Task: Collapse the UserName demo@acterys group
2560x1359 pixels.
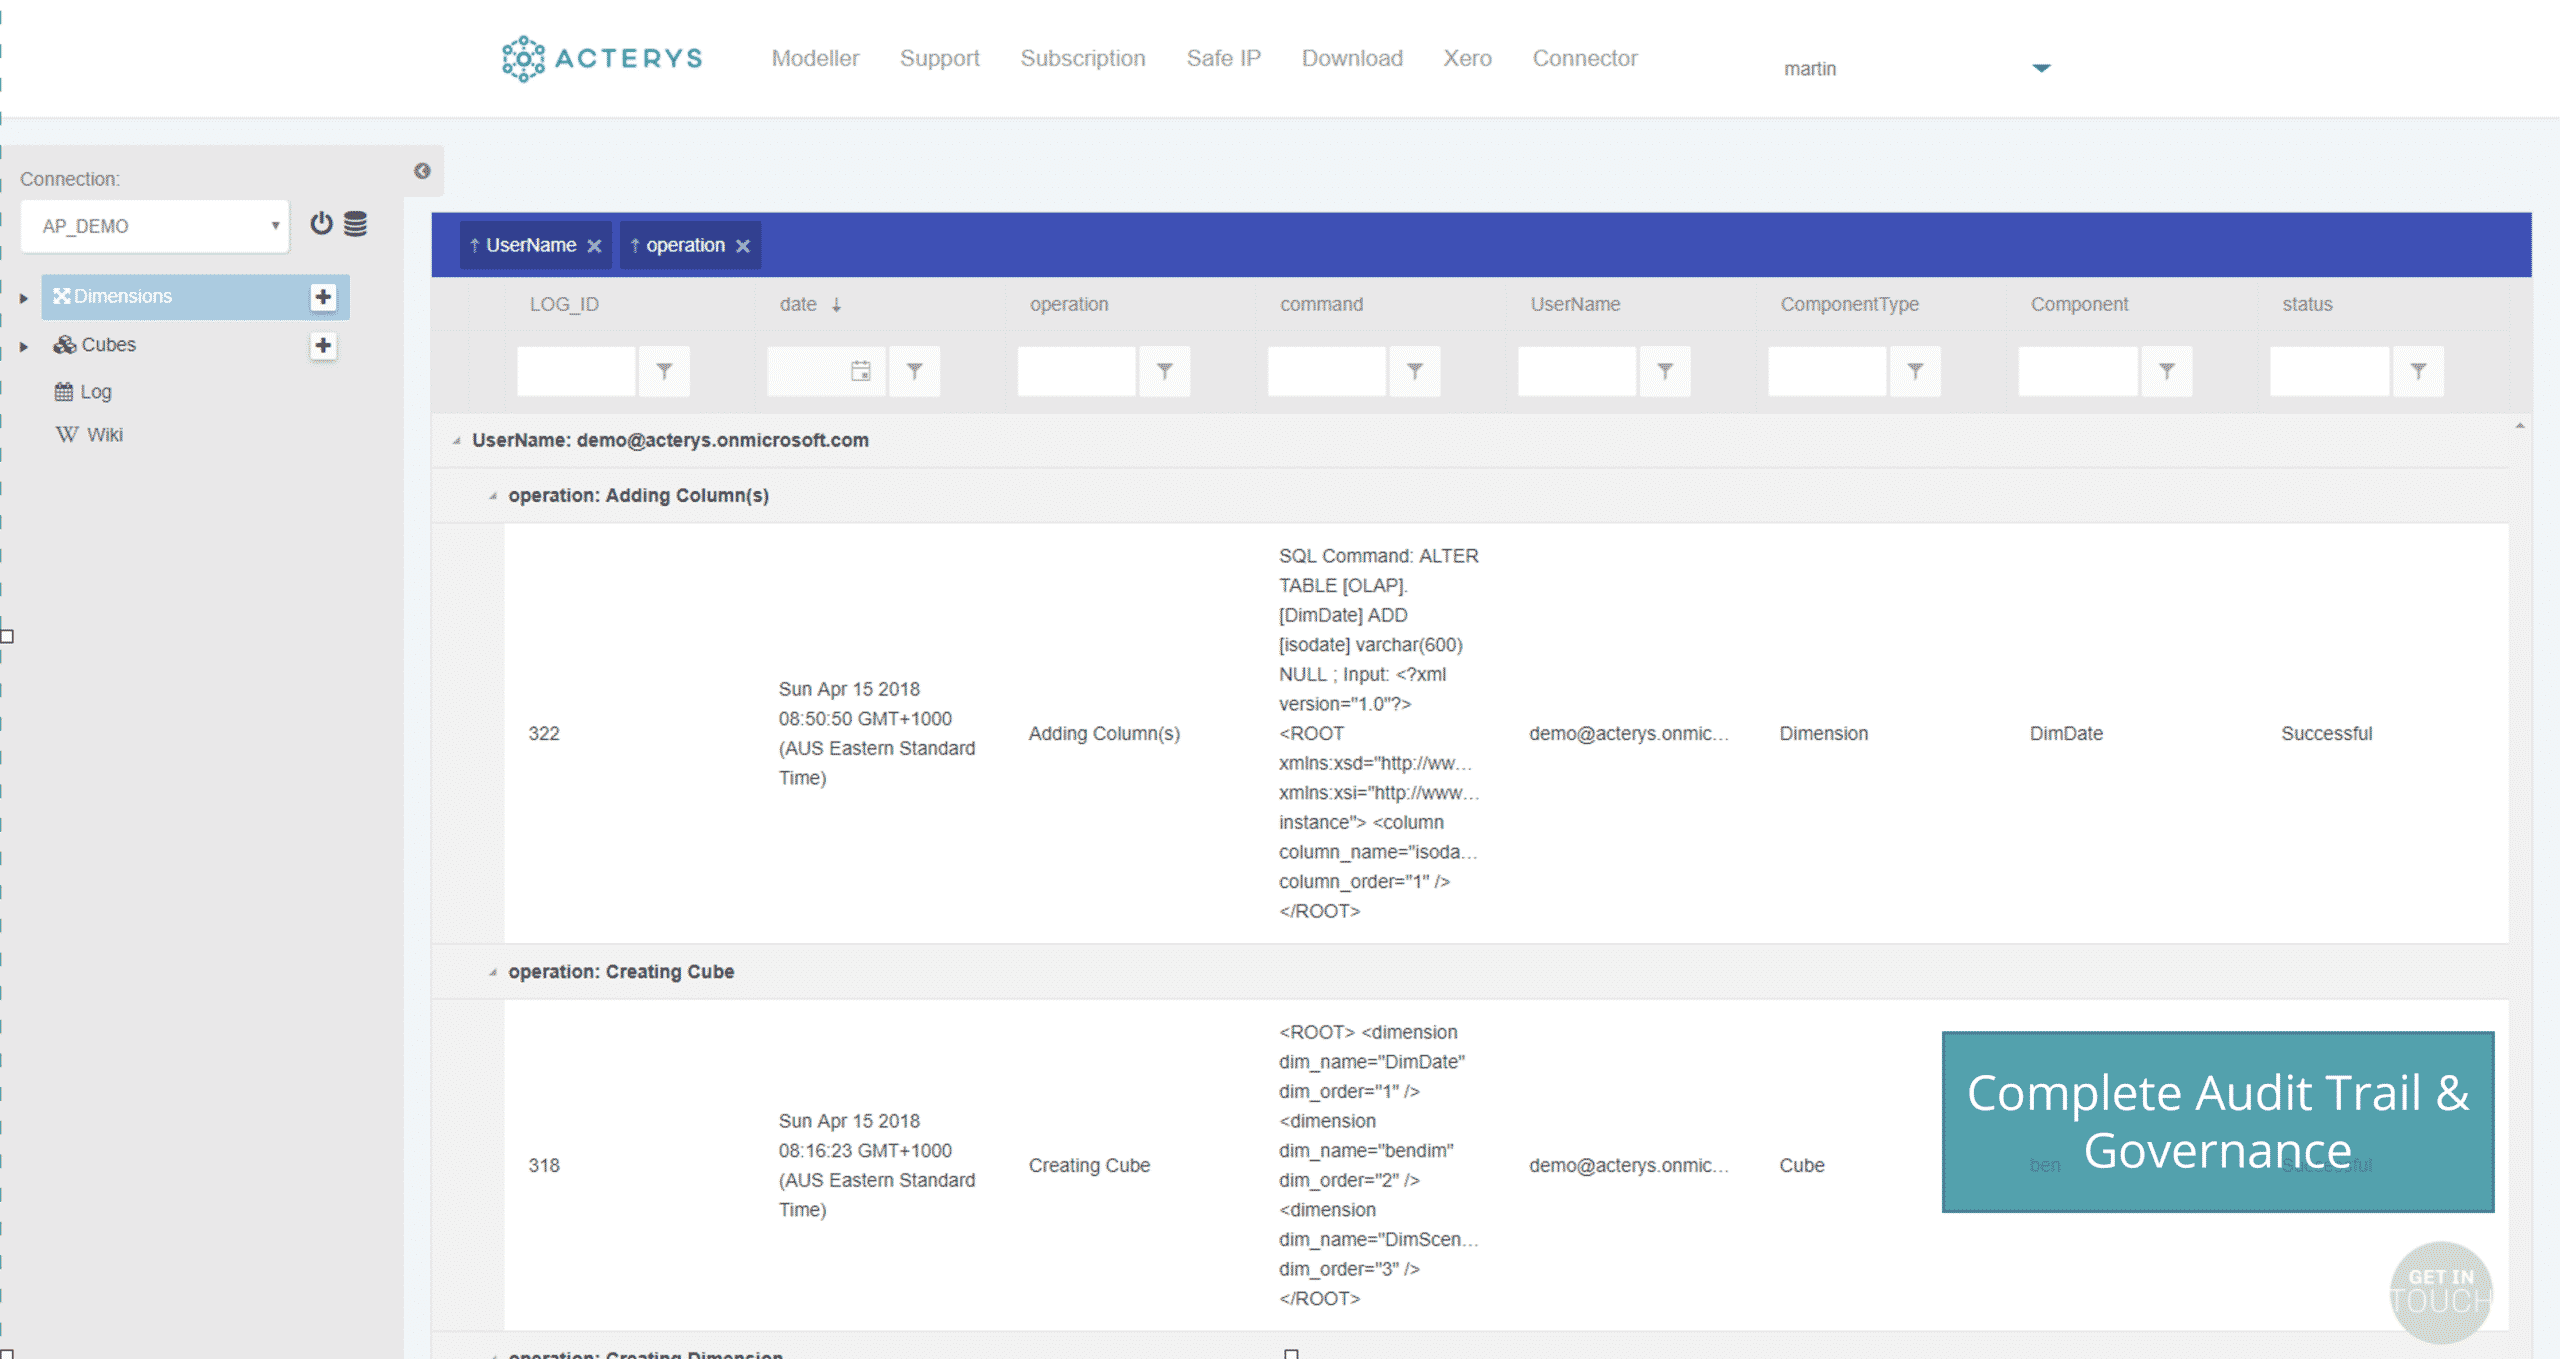Action: click(457, 441)
